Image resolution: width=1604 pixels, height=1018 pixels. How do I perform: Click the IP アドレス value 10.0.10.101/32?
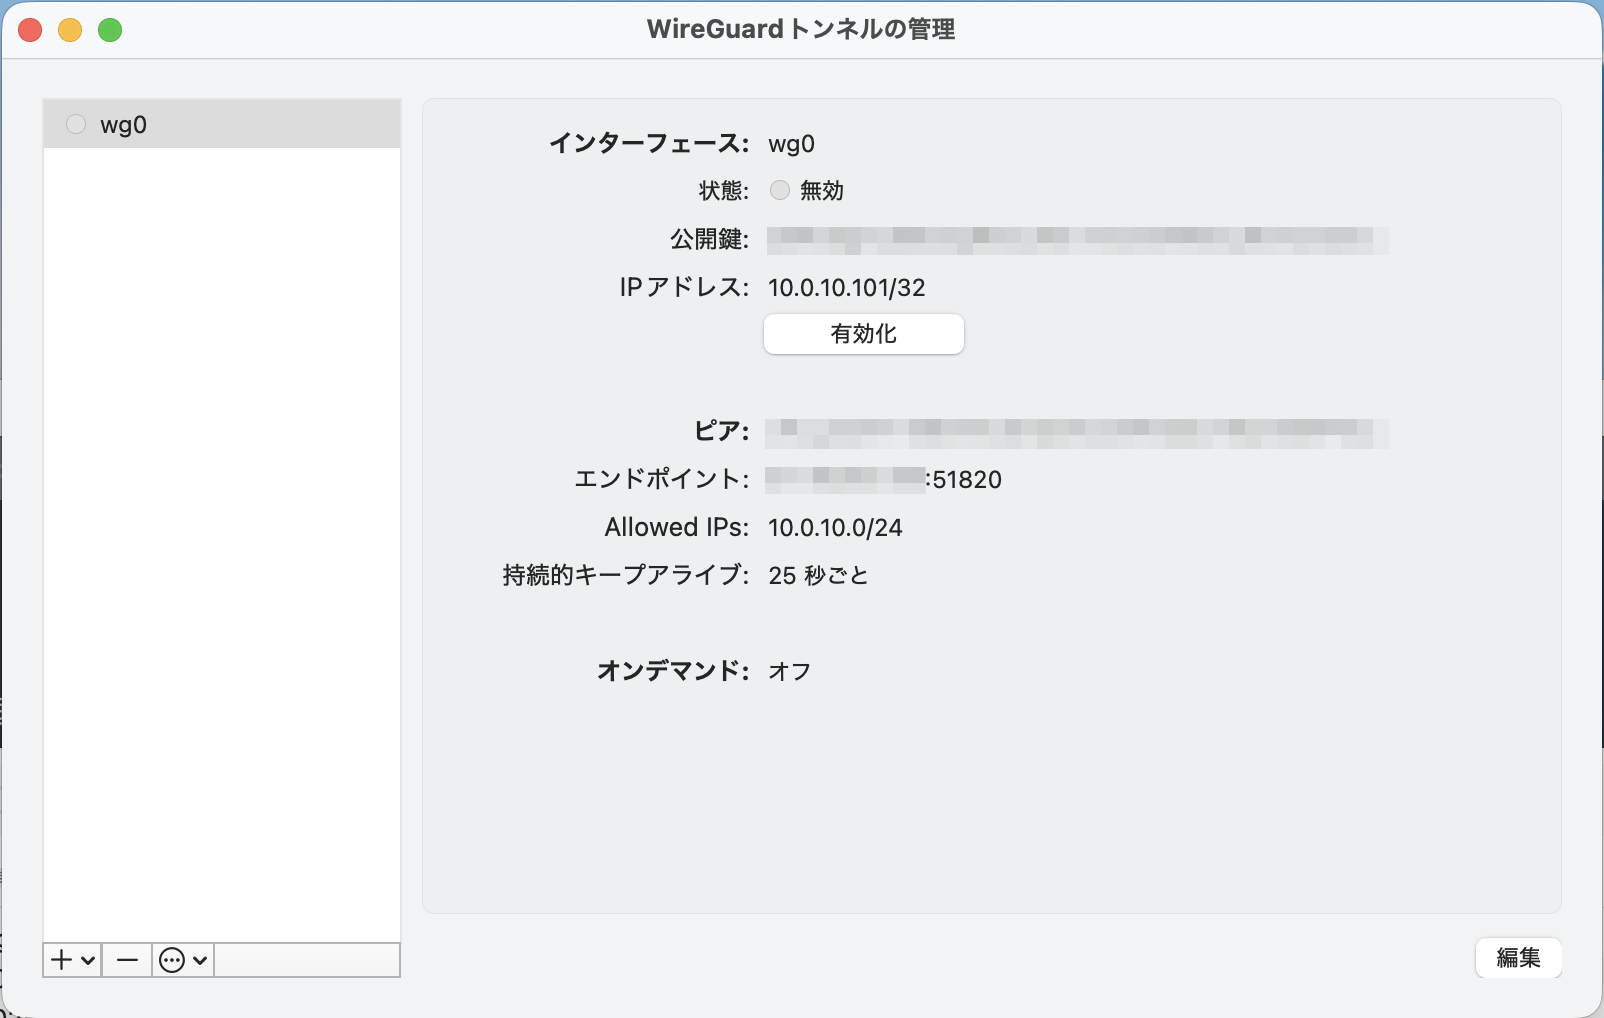(x=845, y=288)
